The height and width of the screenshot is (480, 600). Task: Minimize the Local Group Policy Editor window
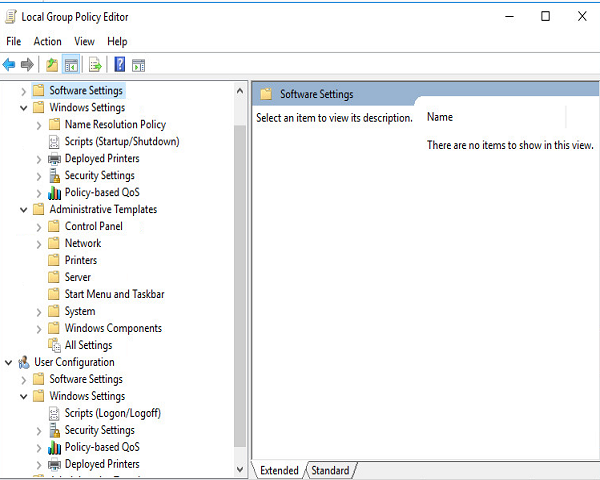pos(509,16)
